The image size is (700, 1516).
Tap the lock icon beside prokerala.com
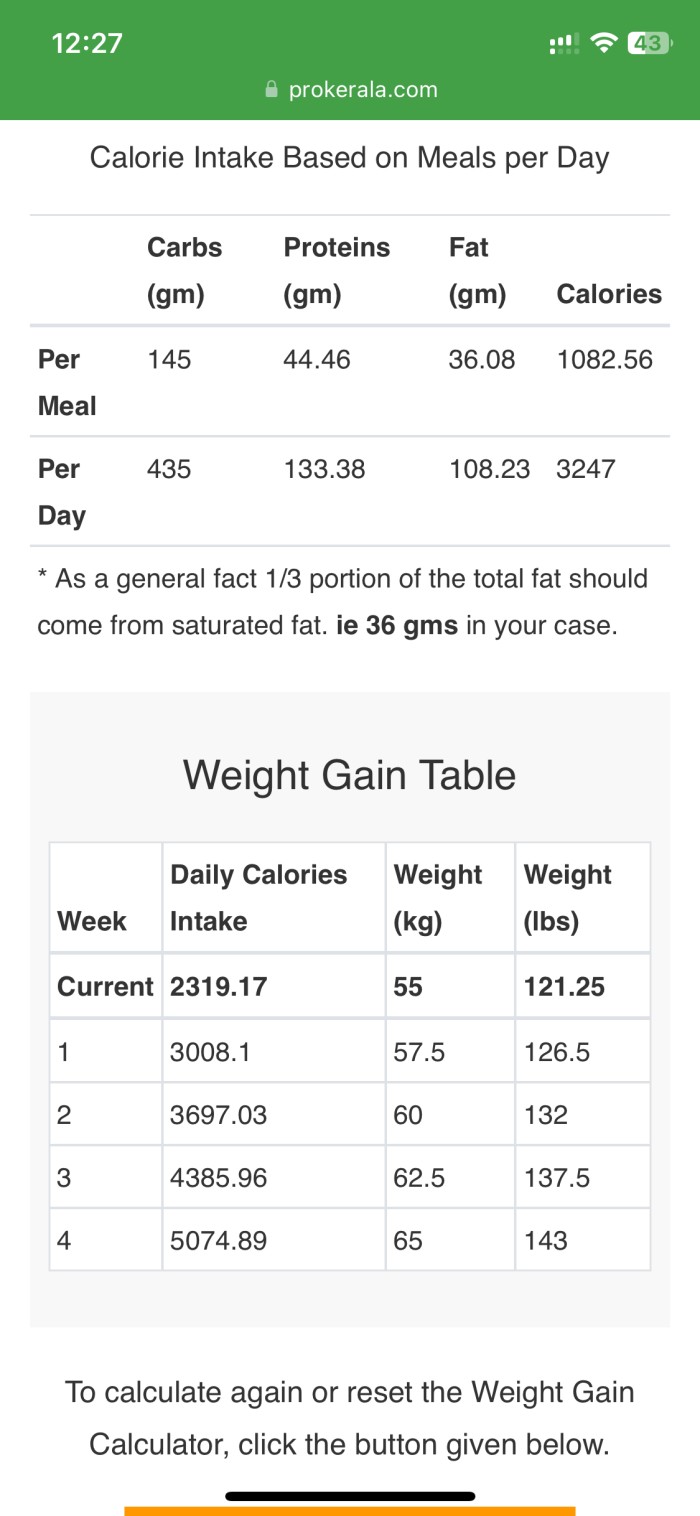(x=271, y=90)
